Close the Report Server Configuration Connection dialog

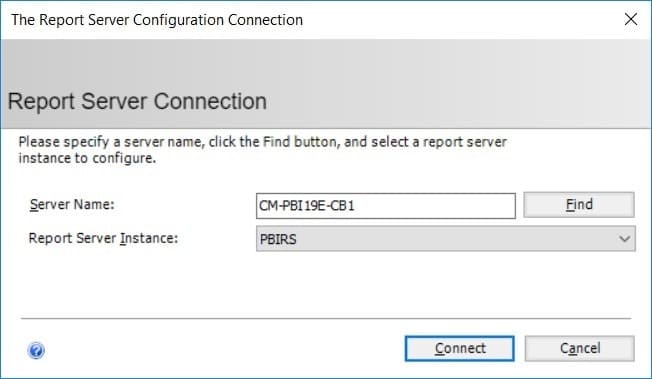tap(631, 19)
